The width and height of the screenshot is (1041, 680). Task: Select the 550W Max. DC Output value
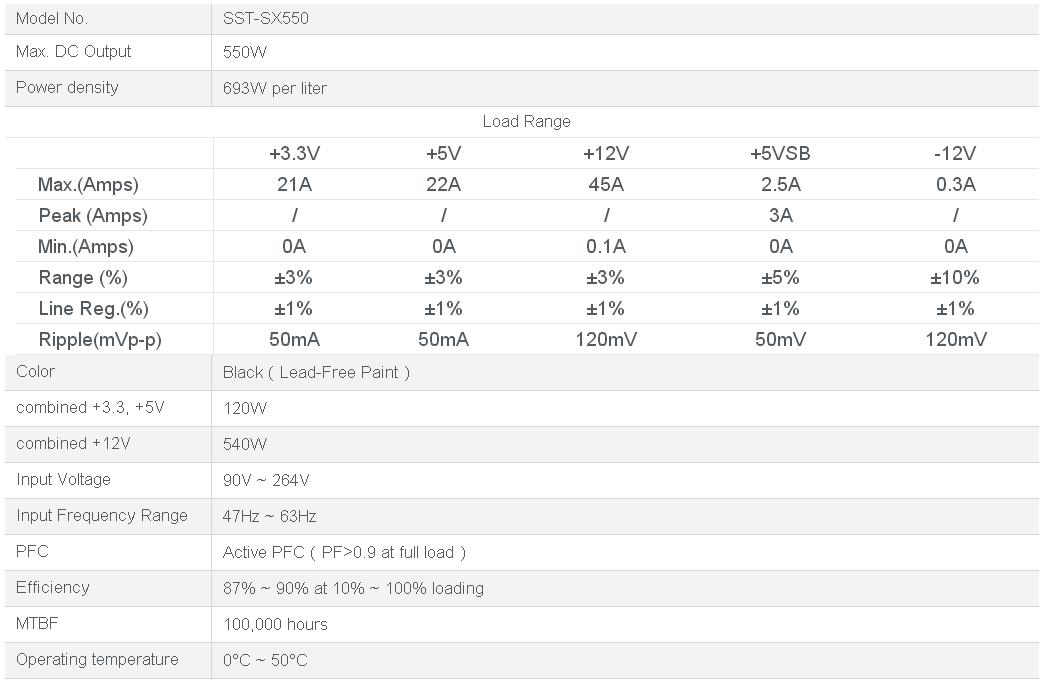click(x=245, y=52)
